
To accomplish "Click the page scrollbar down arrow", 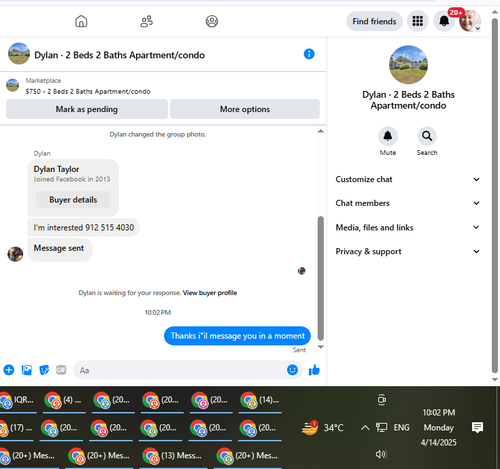I will tap(495, 379).
